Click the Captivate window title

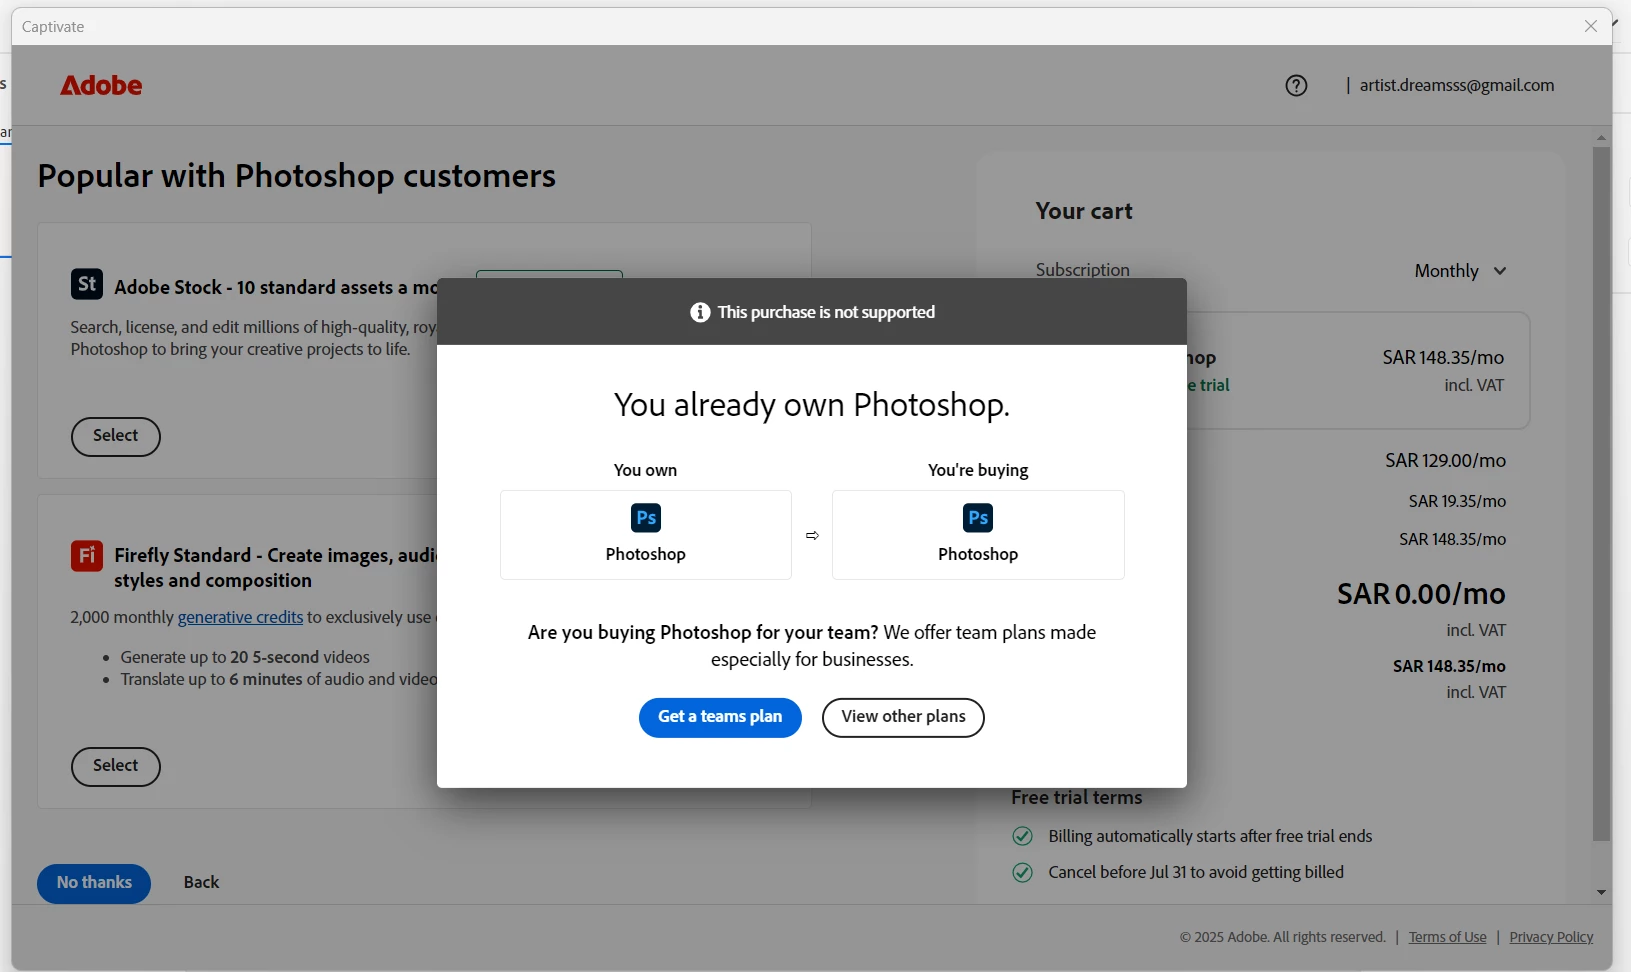[x=53, y=27]
